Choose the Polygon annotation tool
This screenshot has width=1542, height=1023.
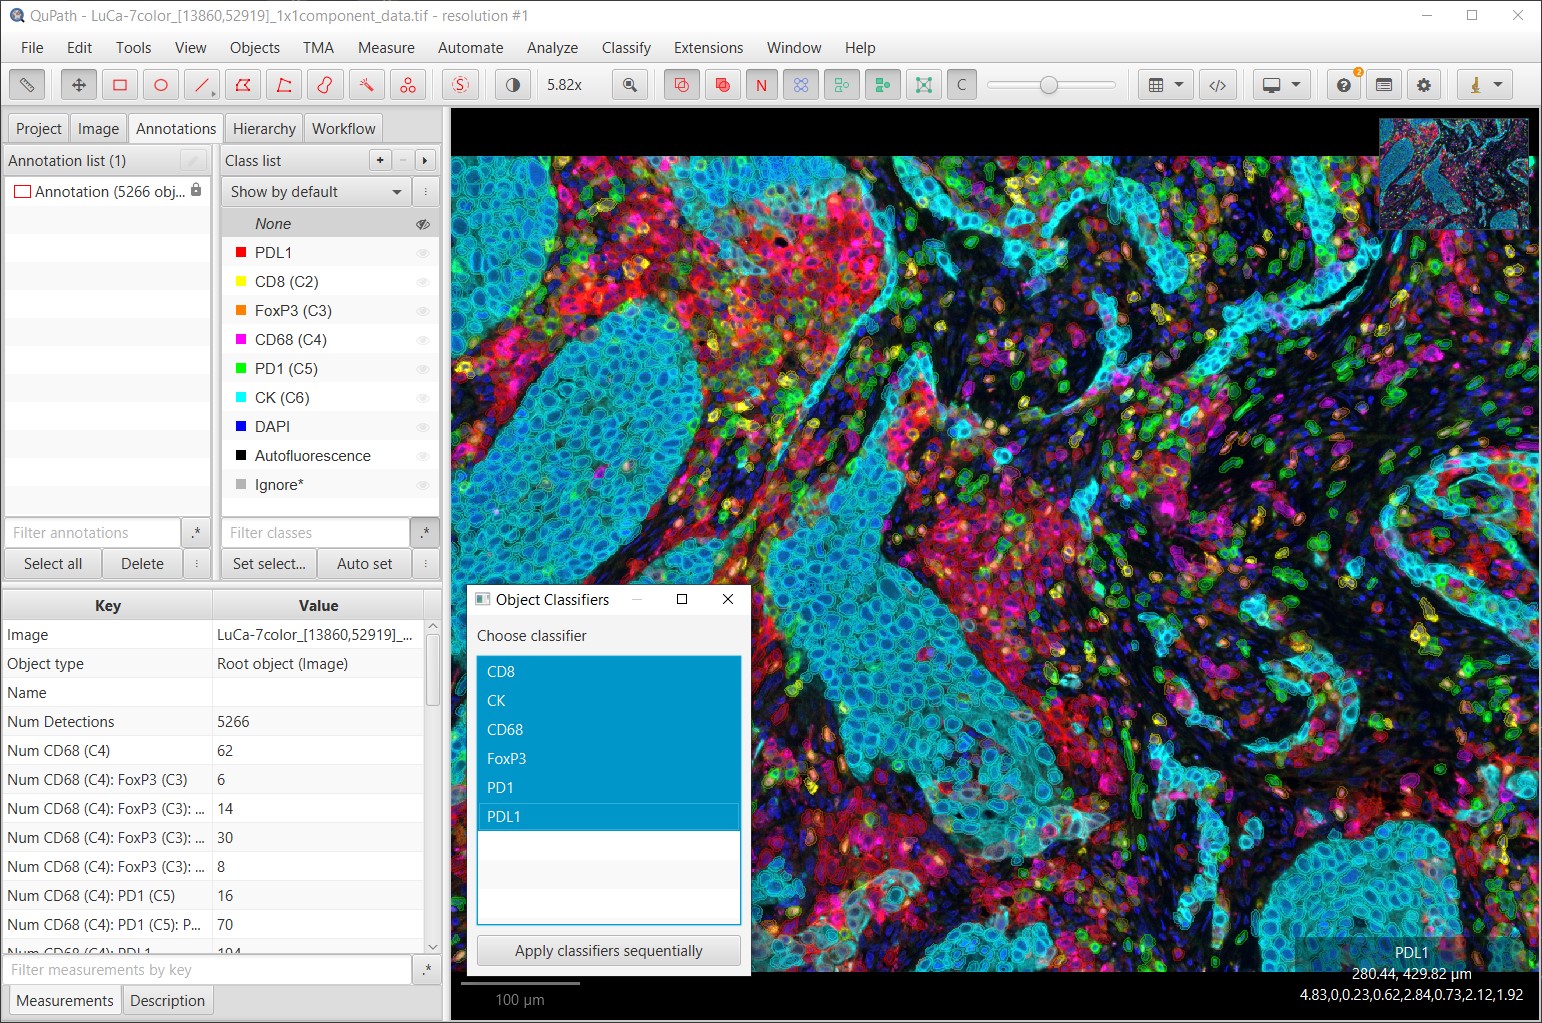point(243,85)
